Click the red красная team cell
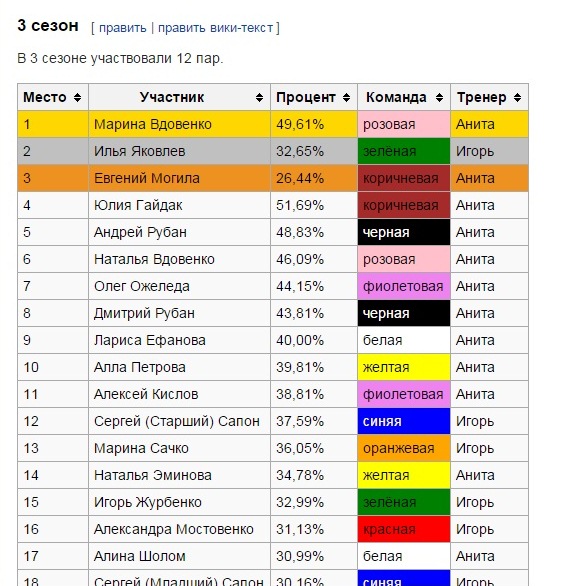 coord(404,529)
